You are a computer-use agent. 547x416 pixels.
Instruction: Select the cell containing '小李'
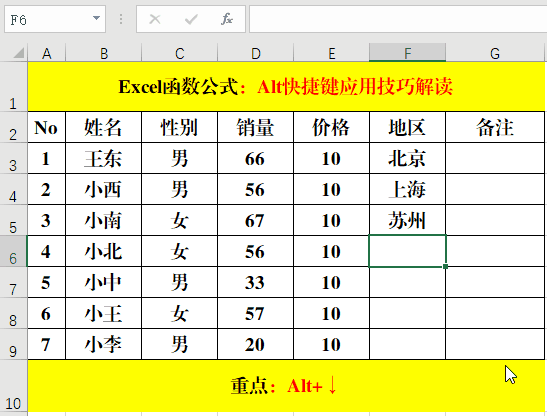point(104,344)
